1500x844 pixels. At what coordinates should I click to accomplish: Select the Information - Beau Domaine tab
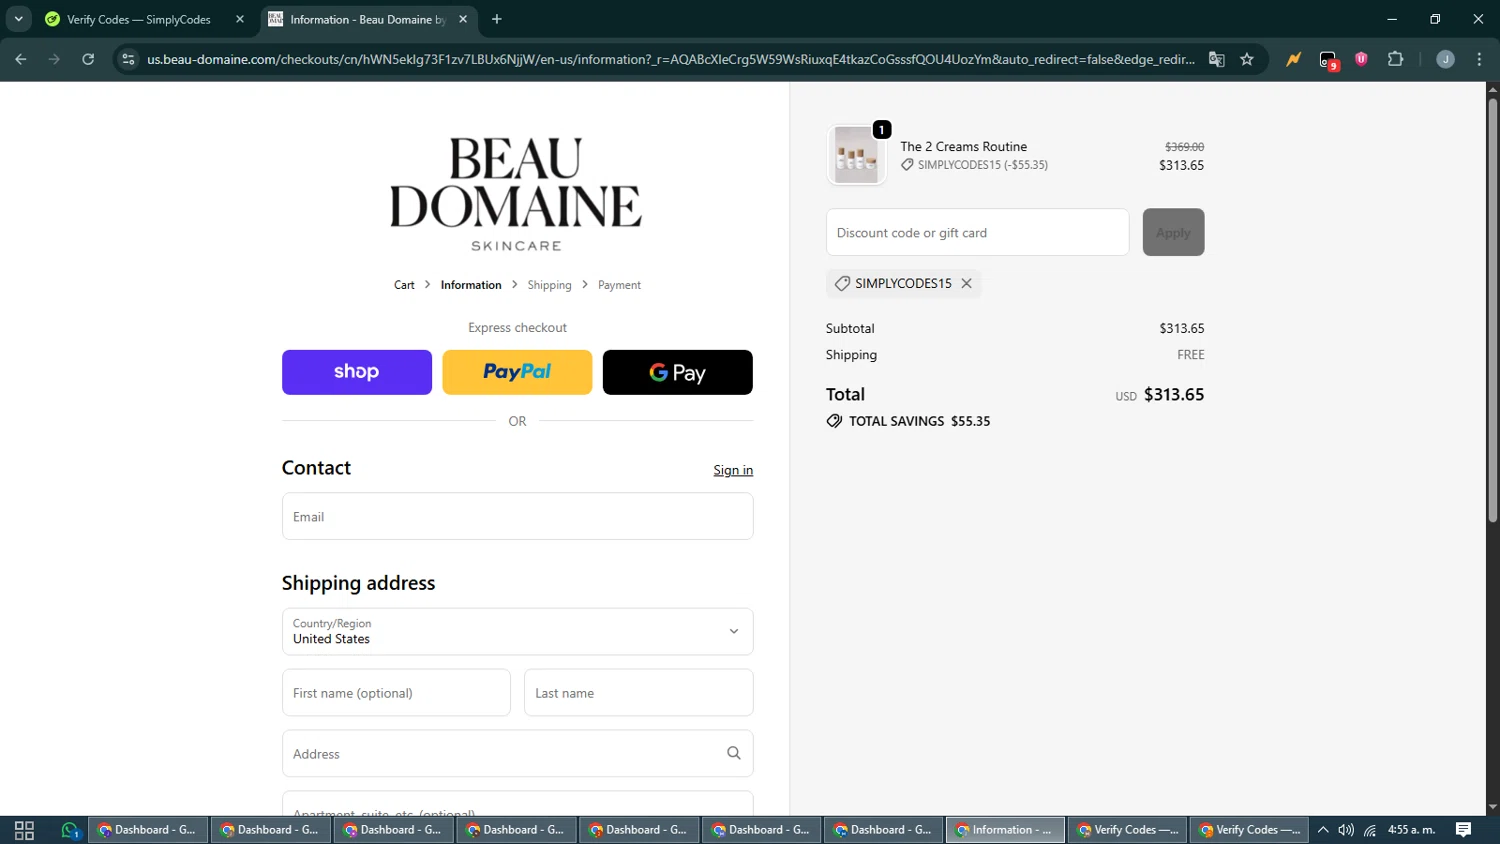368,19
